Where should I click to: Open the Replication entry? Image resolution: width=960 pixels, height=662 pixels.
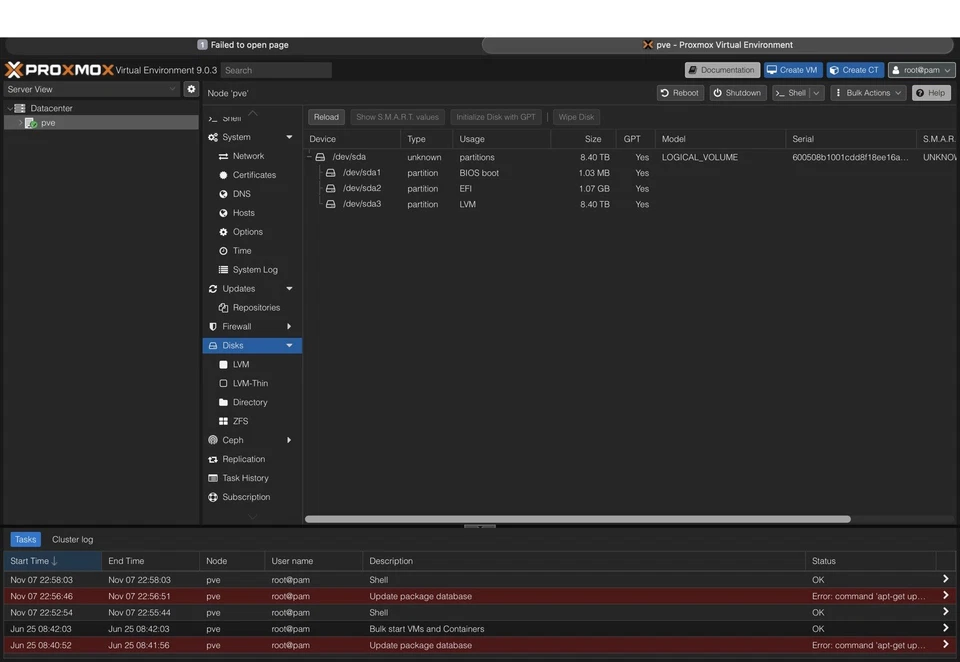[x=243, y=459]
